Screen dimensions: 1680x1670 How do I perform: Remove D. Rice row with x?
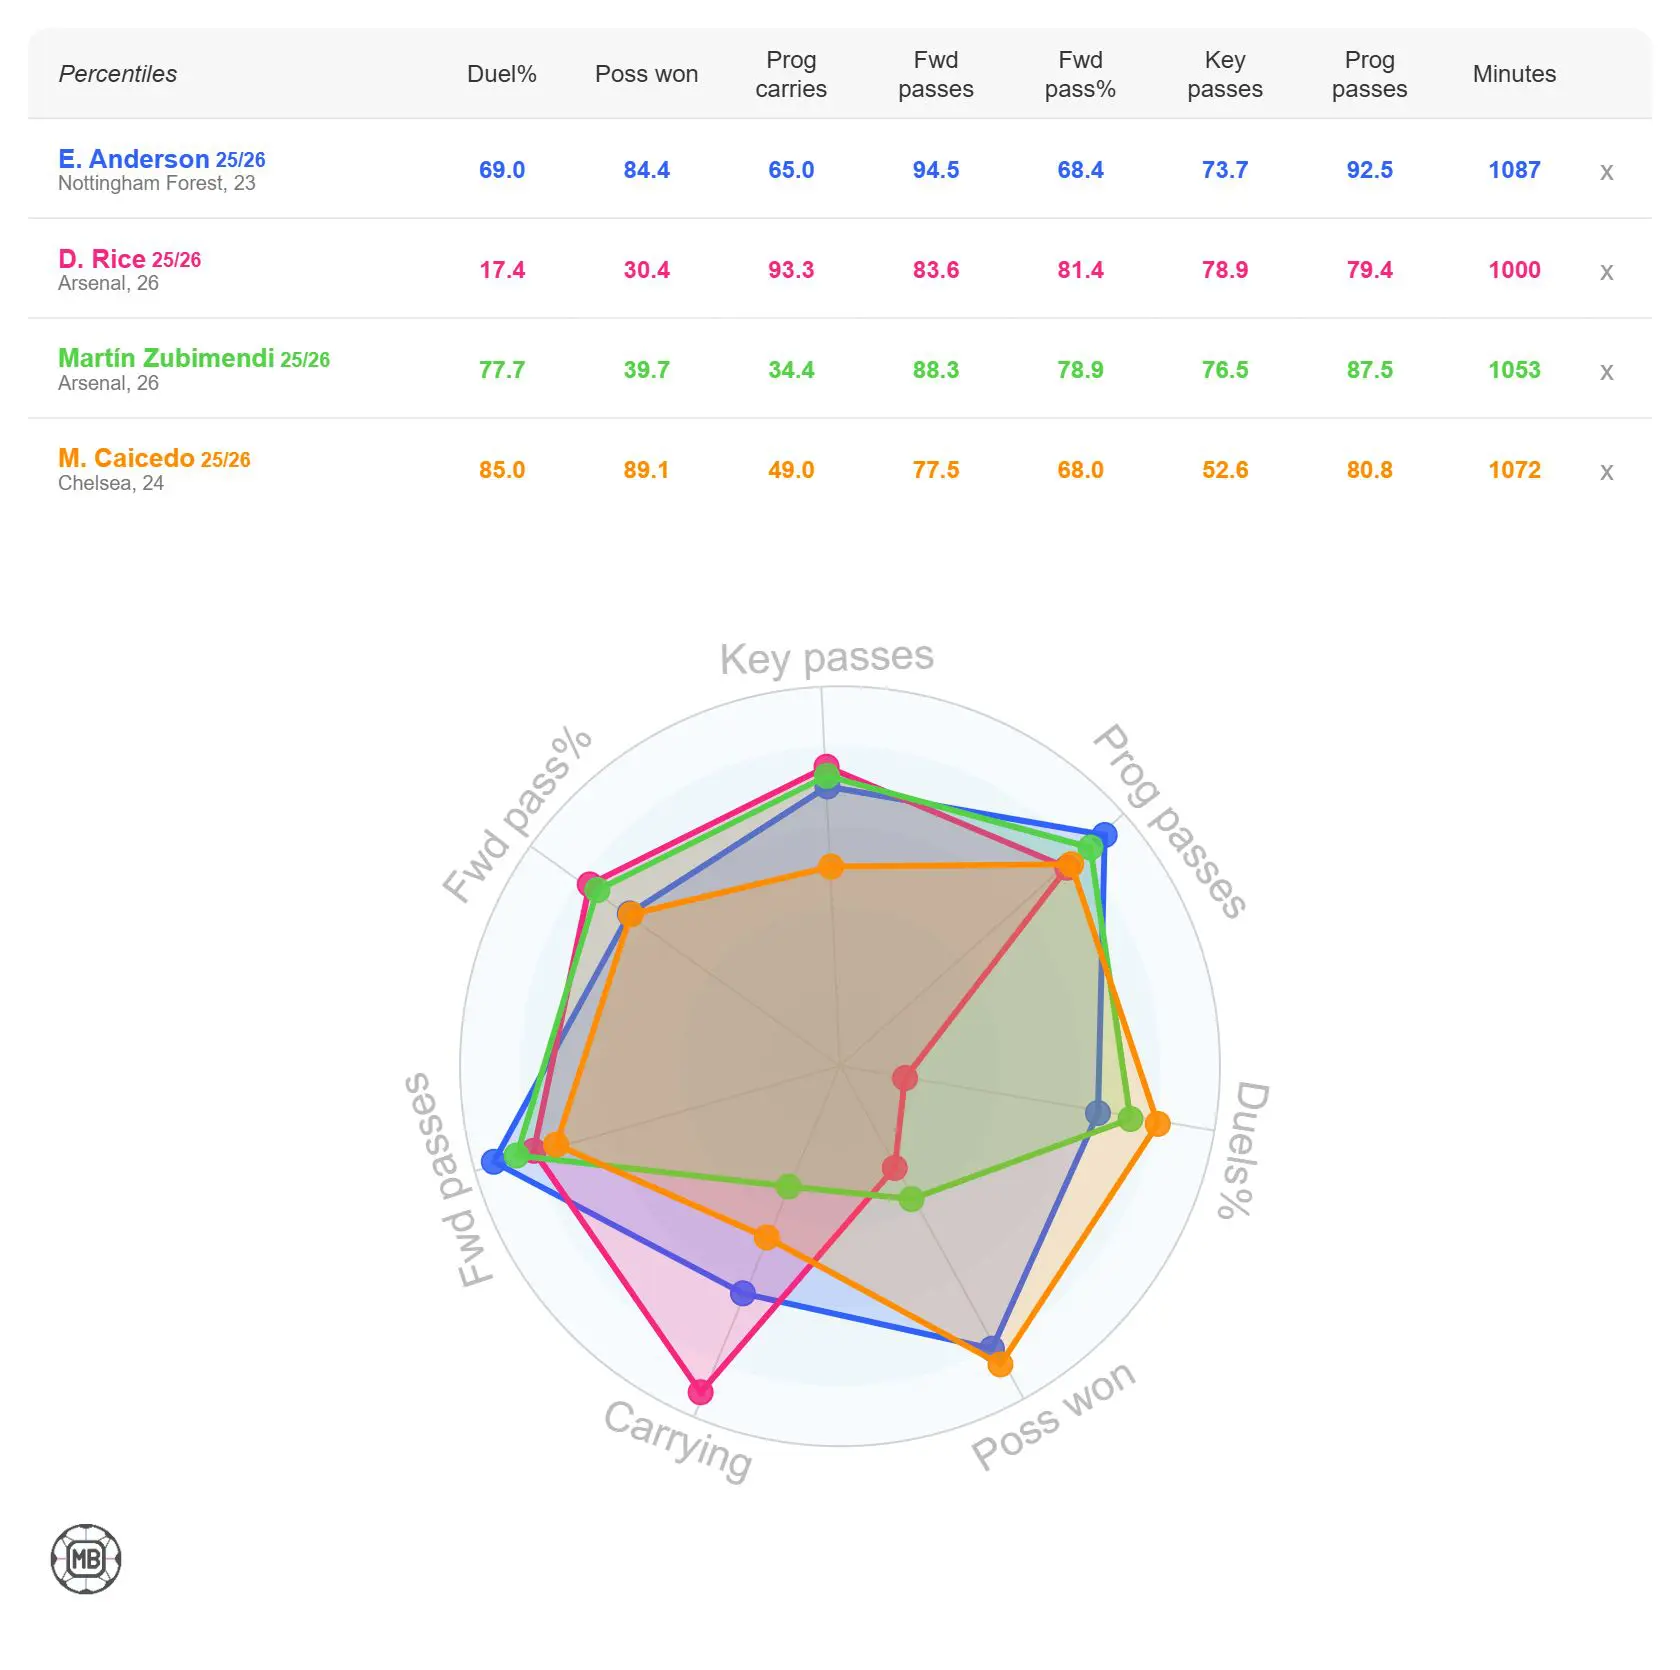(x=1606, y=272)
